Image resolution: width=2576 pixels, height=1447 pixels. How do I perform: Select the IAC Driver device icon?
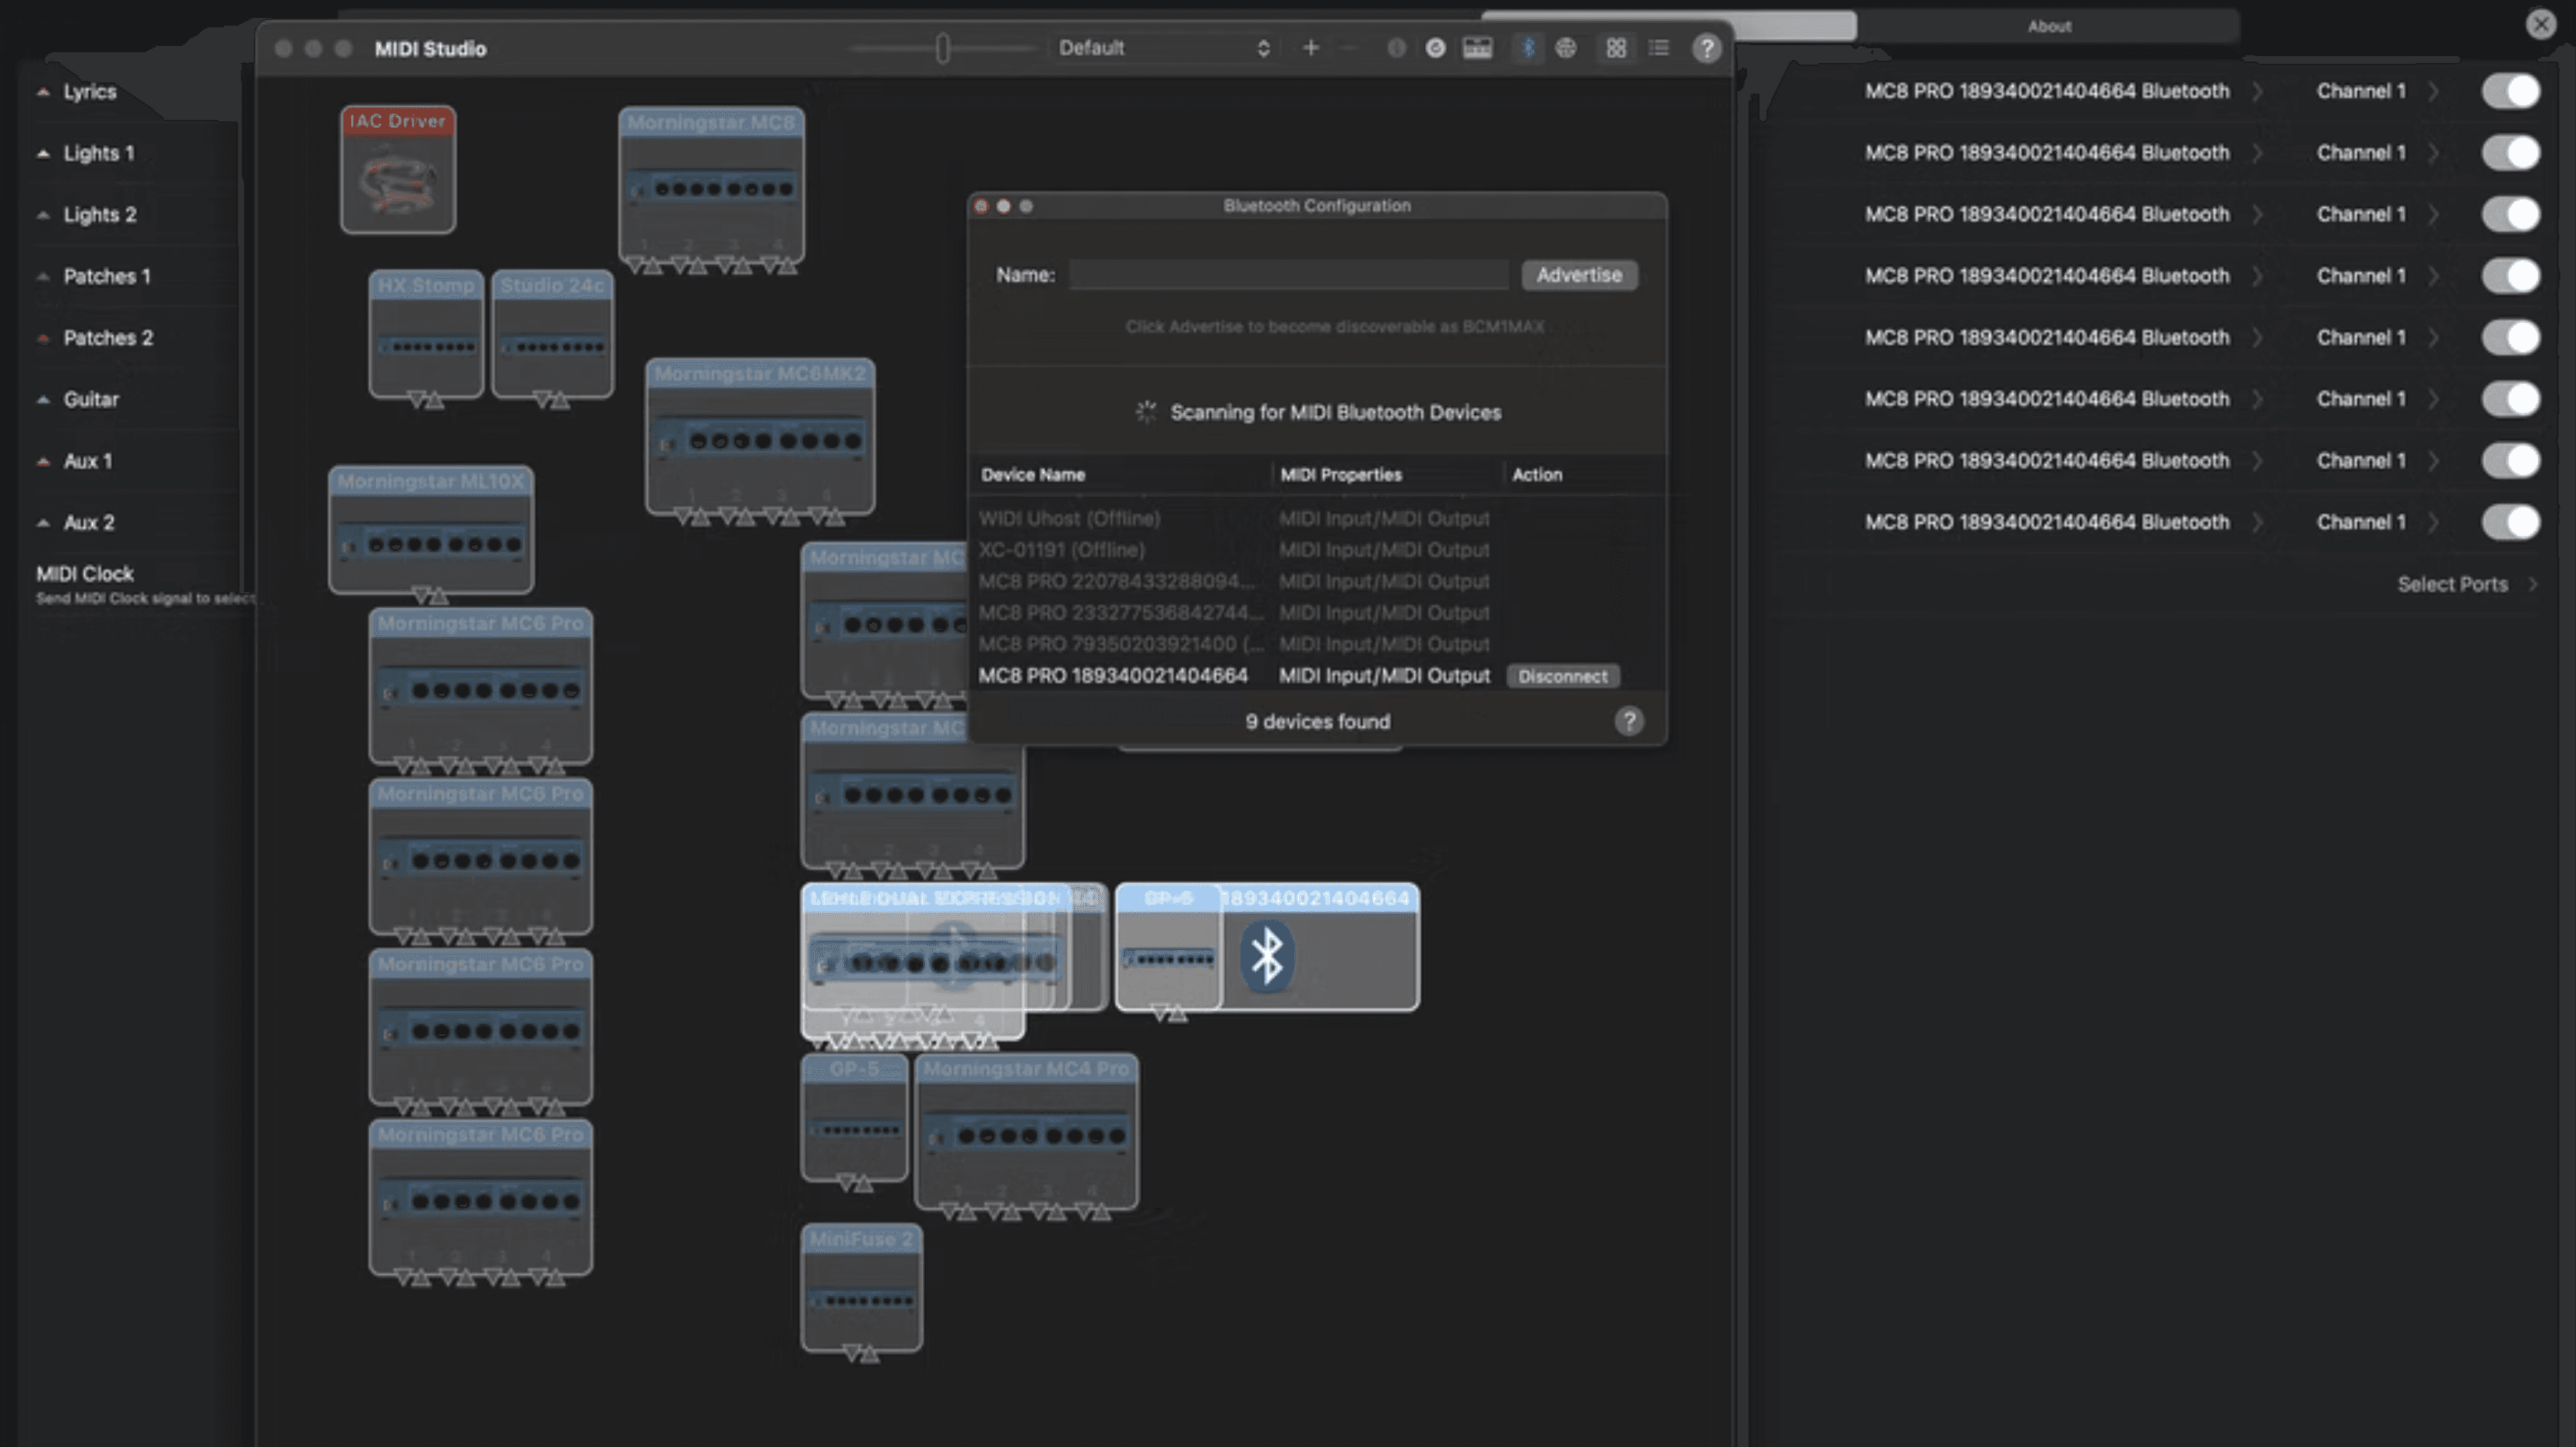398,170
